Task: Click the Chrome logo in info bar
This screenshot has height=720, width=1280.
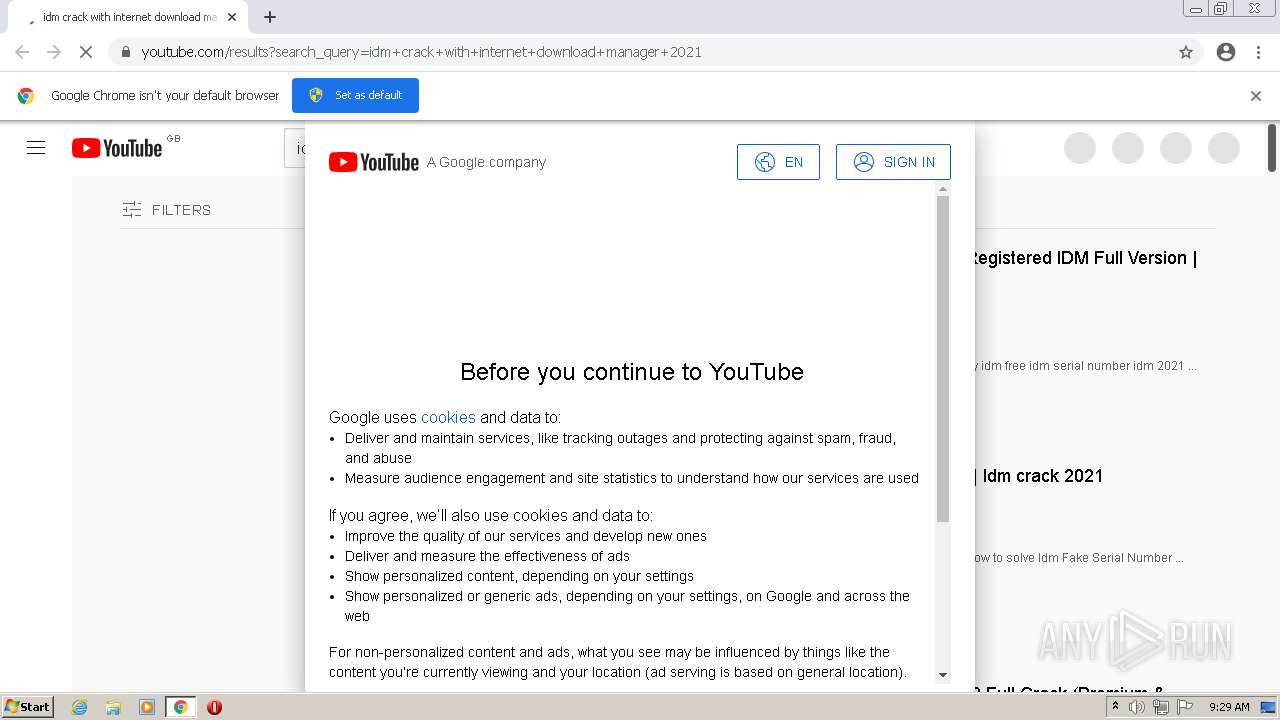Action: pyautogui.click(x=26, y=96)
